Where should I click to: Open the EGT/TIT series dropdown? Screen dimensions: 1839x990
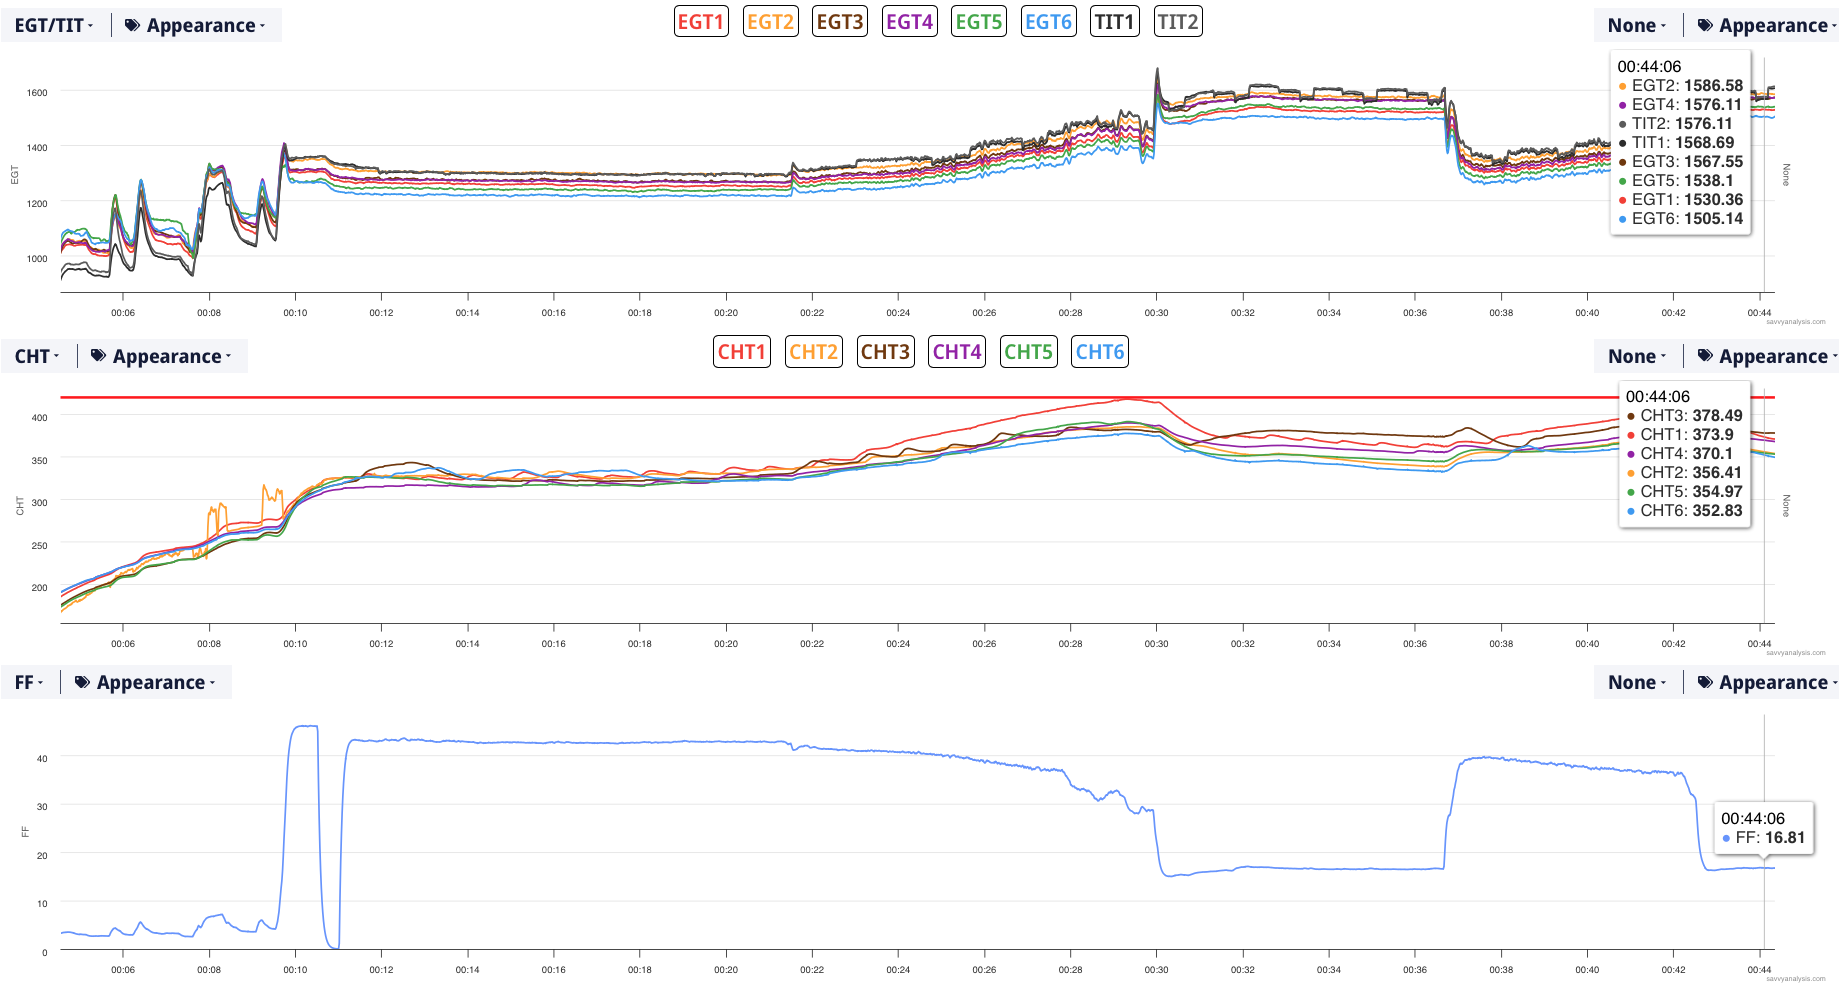coord(54,26)
